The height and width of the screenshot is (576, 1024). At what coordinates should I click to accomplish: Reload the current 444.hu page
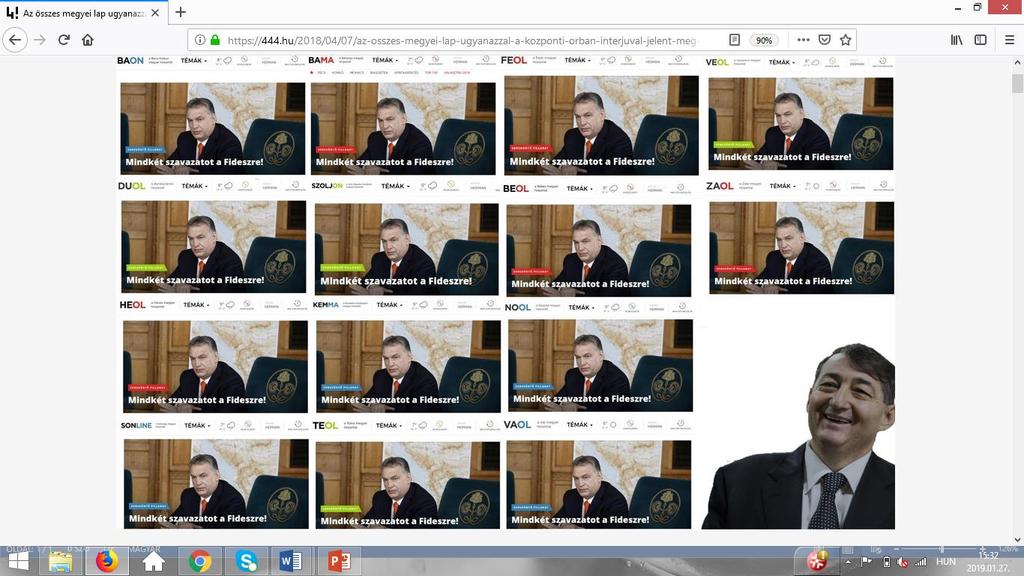pos(64,40)
